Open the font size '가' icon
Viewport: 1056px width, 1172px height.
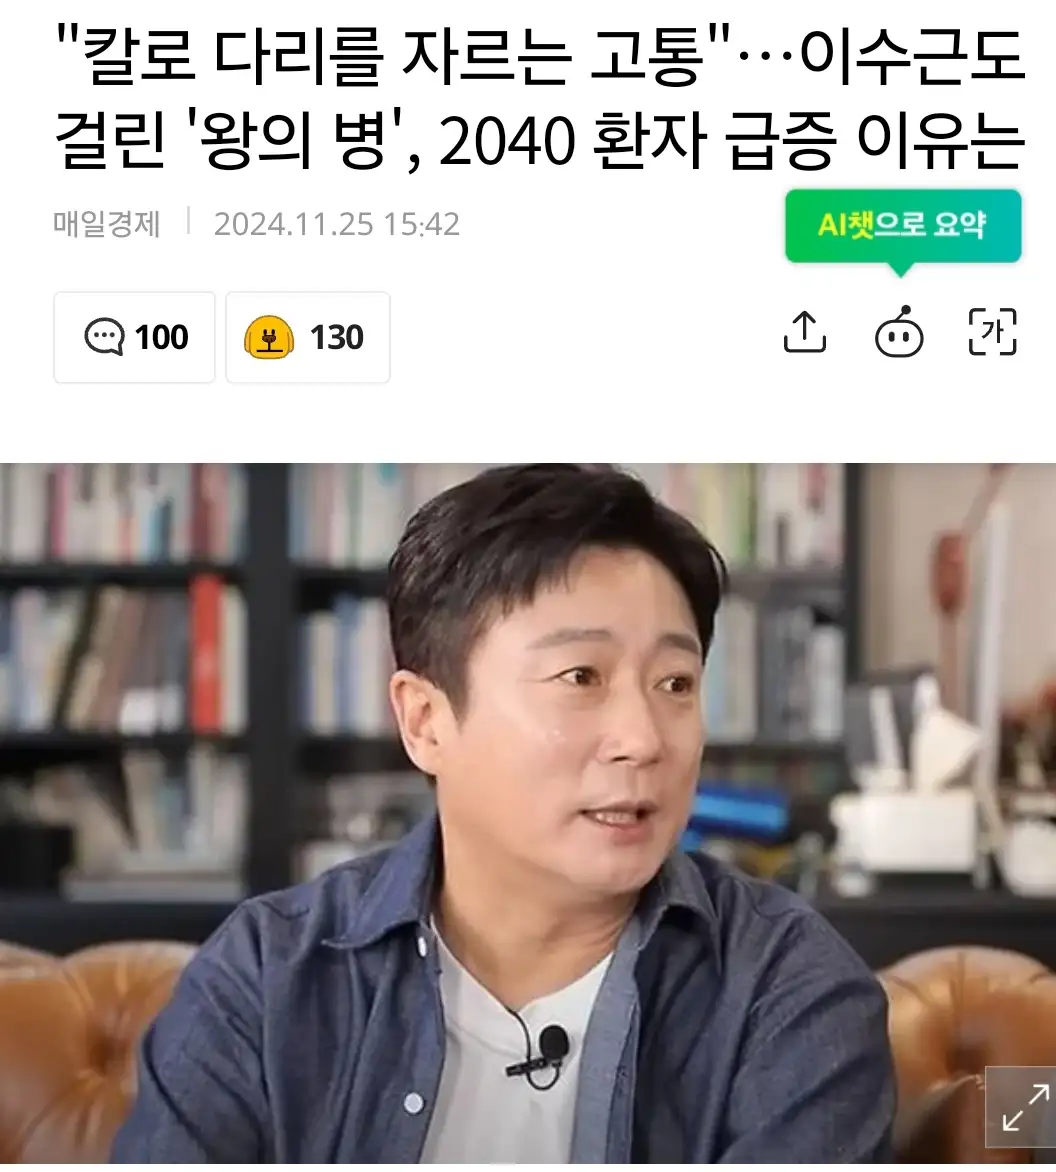click(x=992, y=331)
